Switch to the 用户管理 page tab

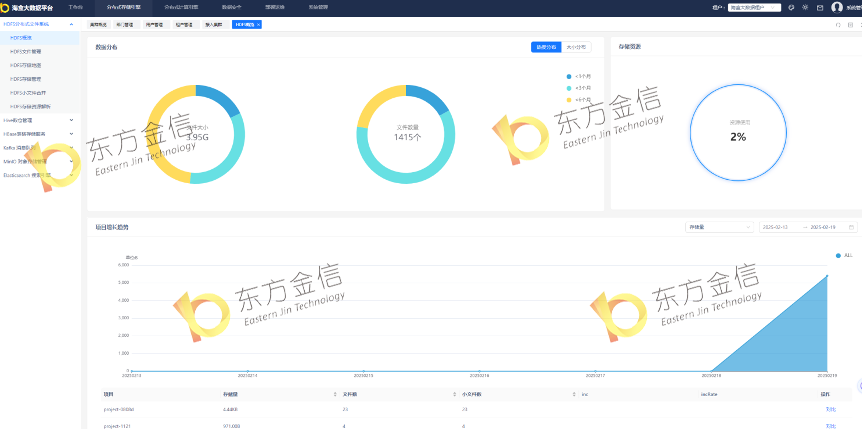(154, 25)
